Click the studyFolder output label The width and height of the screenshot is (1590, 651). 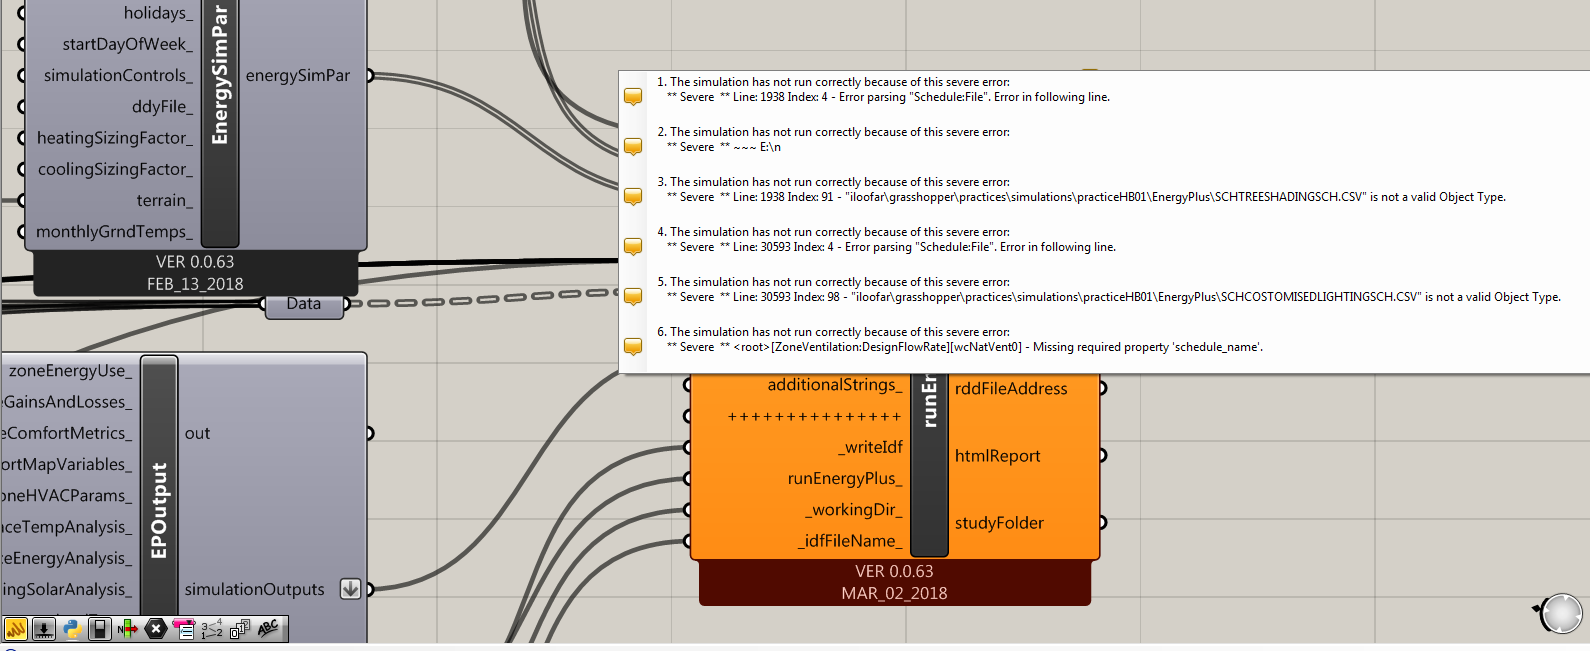(x=999, y=523)
